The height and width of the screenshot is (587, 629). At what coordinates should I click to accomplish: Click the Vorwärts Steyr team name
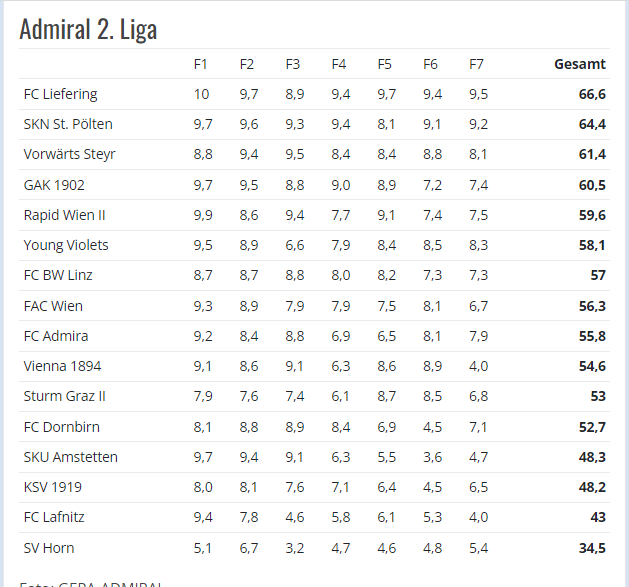coord(69,154)
